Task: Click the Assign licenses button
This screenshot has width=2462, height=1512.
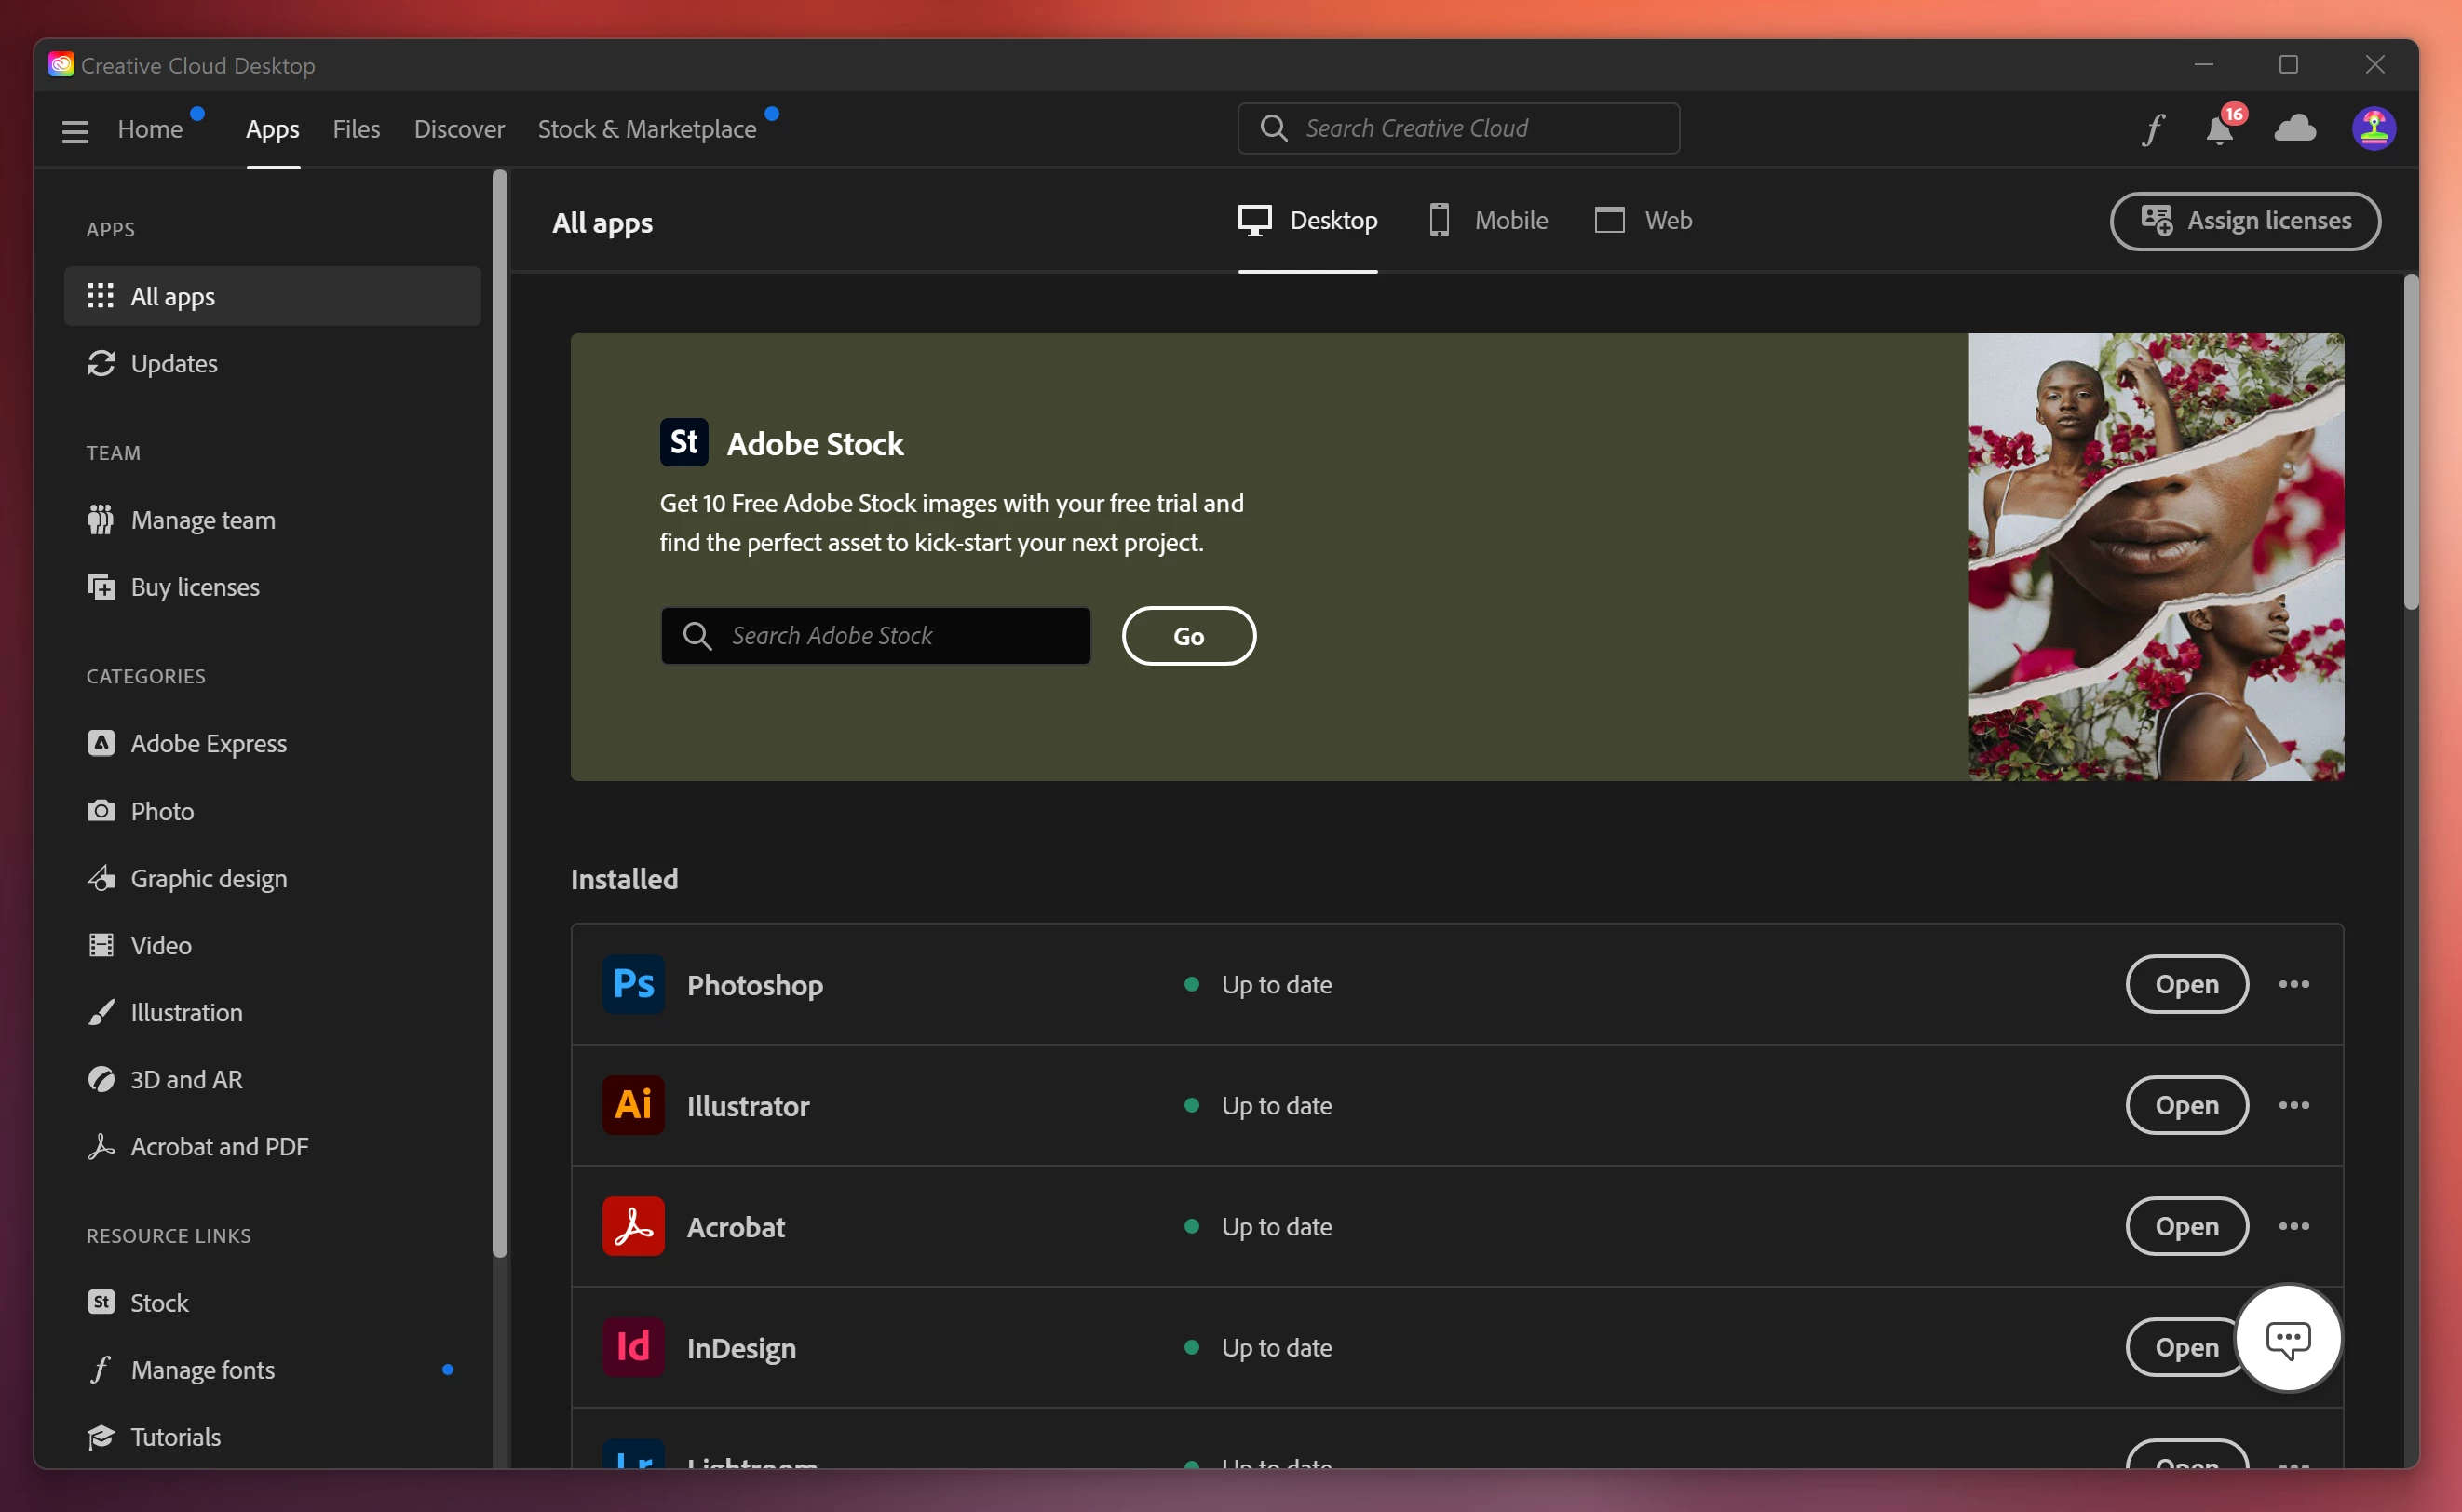Action: click(x=2245, y=220)
